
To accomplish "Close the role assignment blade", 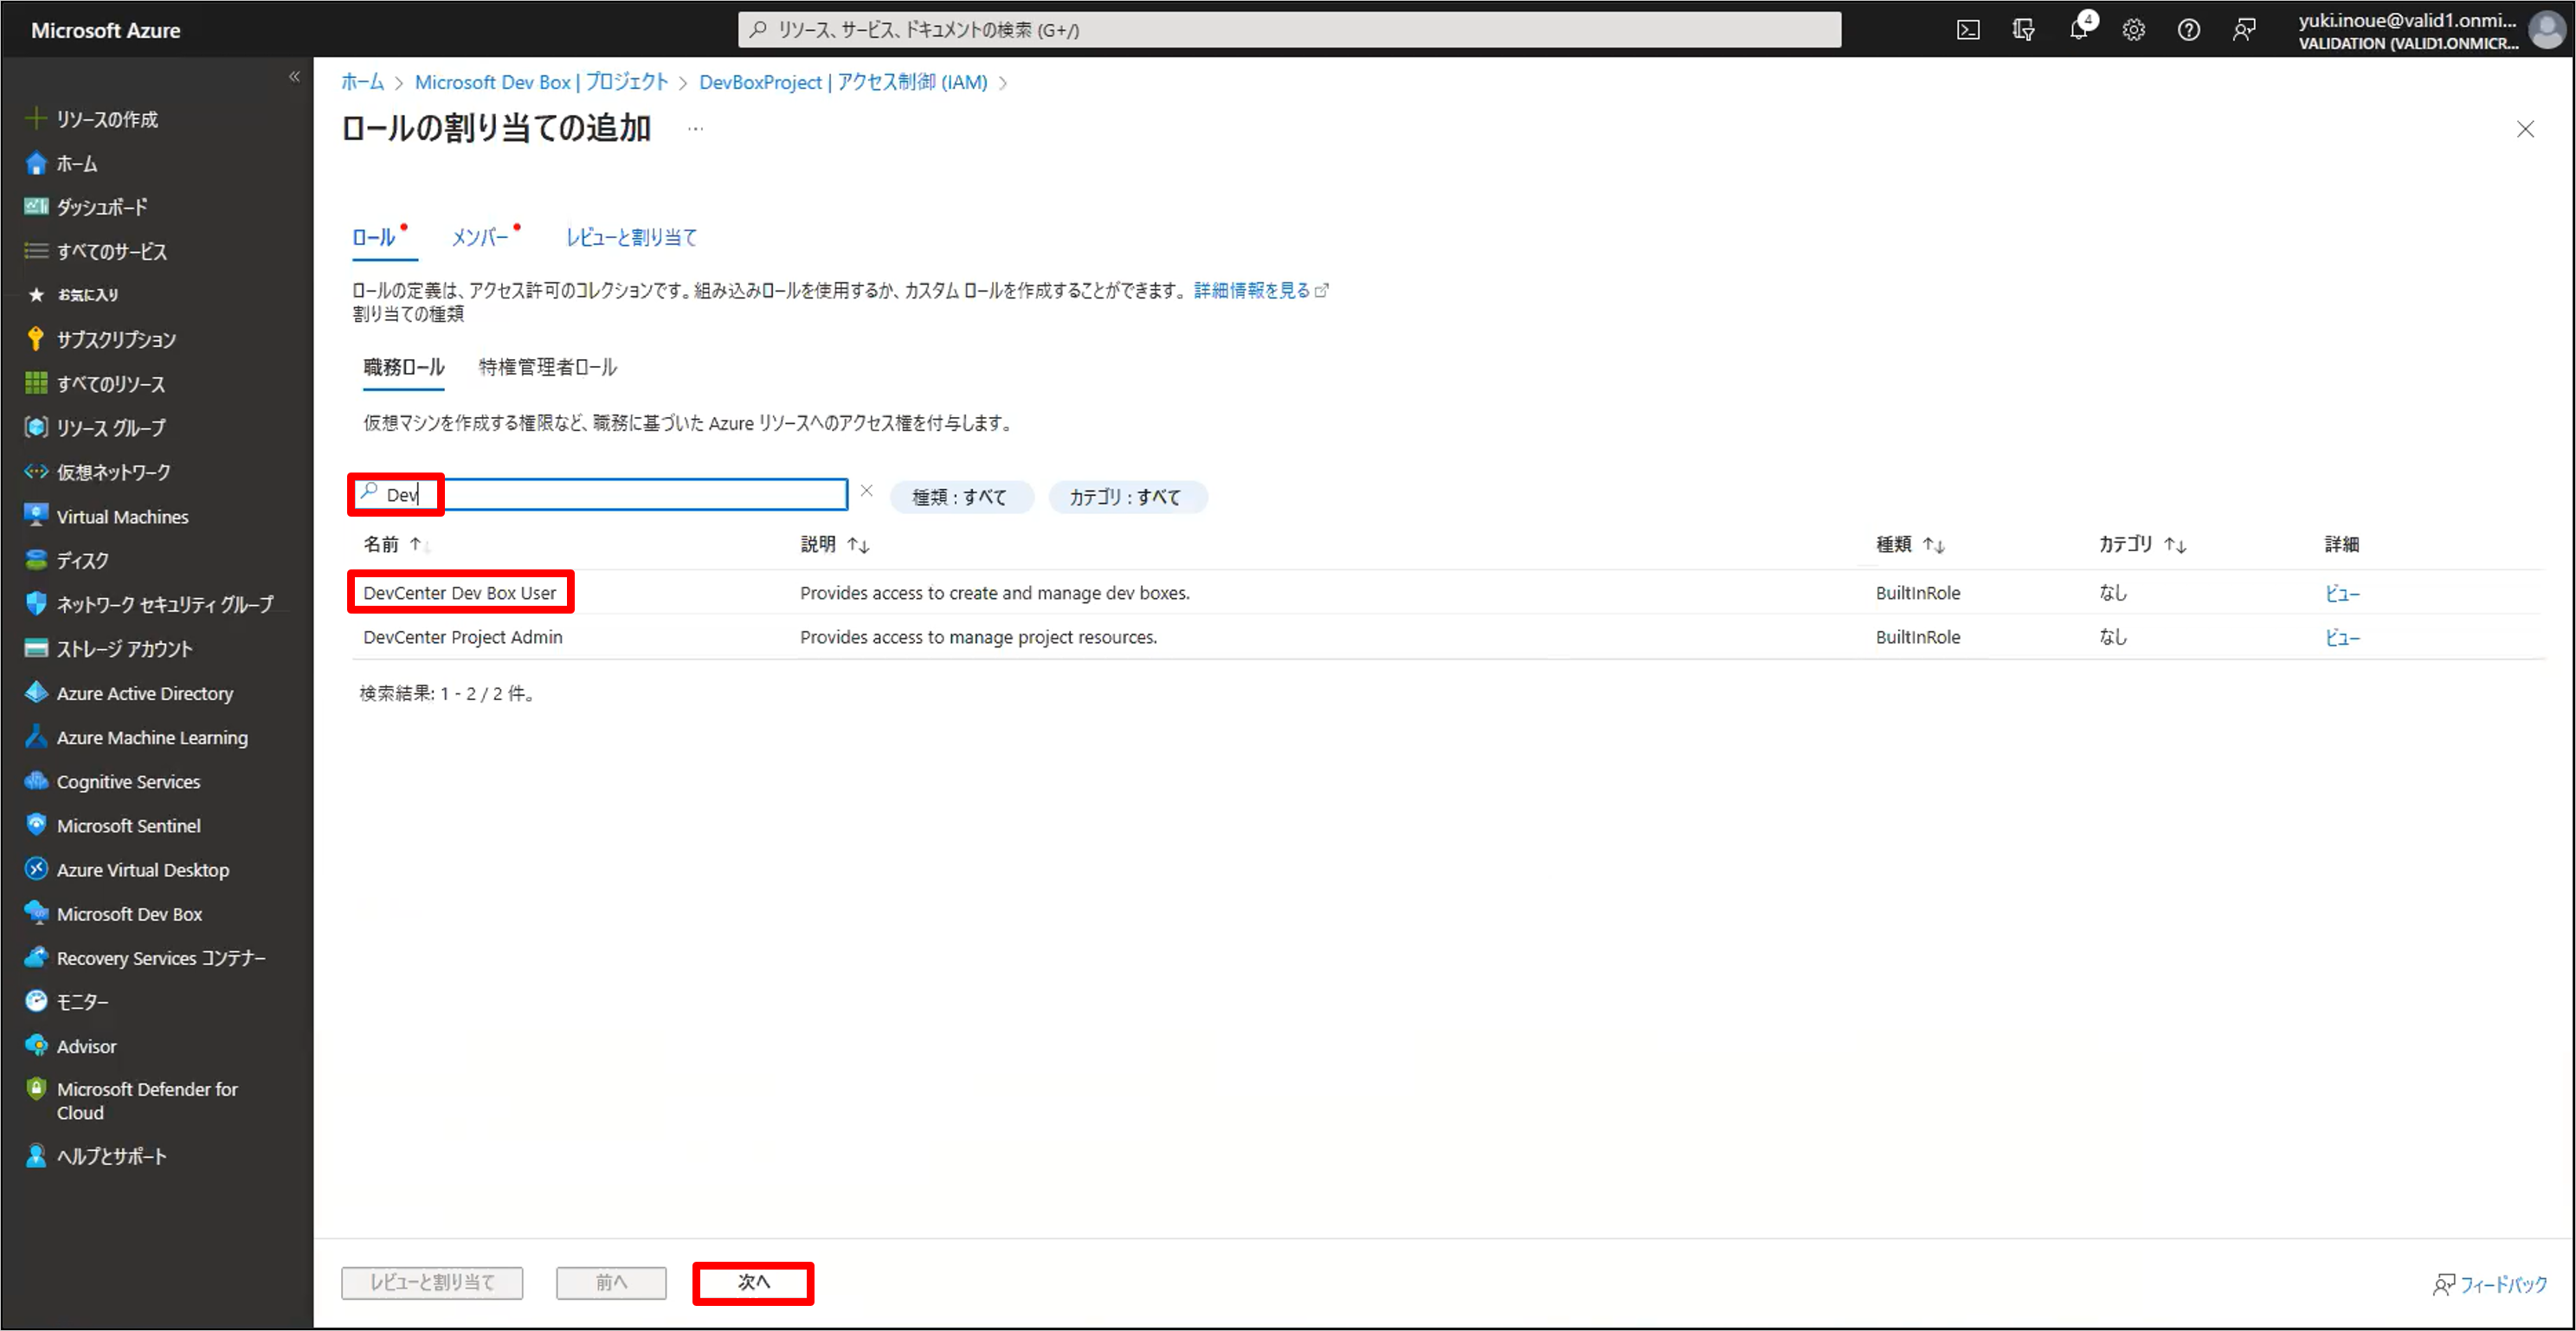I will [x=2525, y=129].
